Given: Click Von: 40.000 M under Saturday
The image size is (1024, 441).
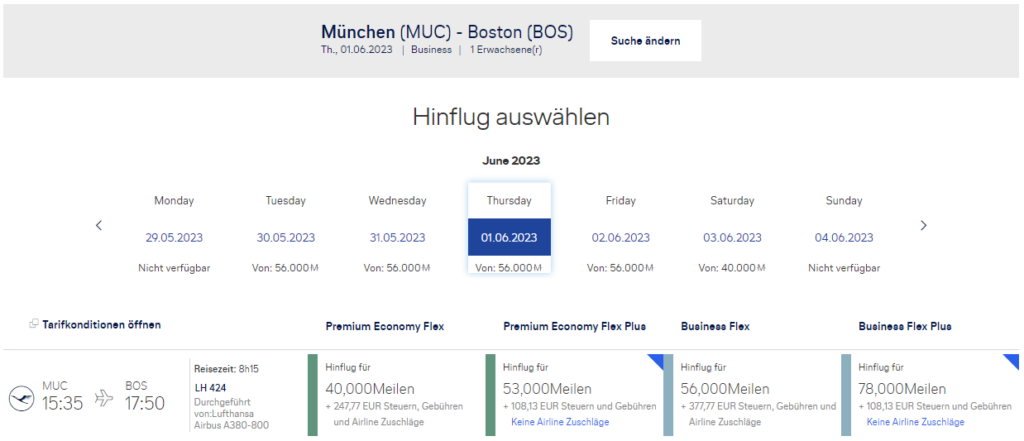Looking at the screenshot, I should [732, 268].
